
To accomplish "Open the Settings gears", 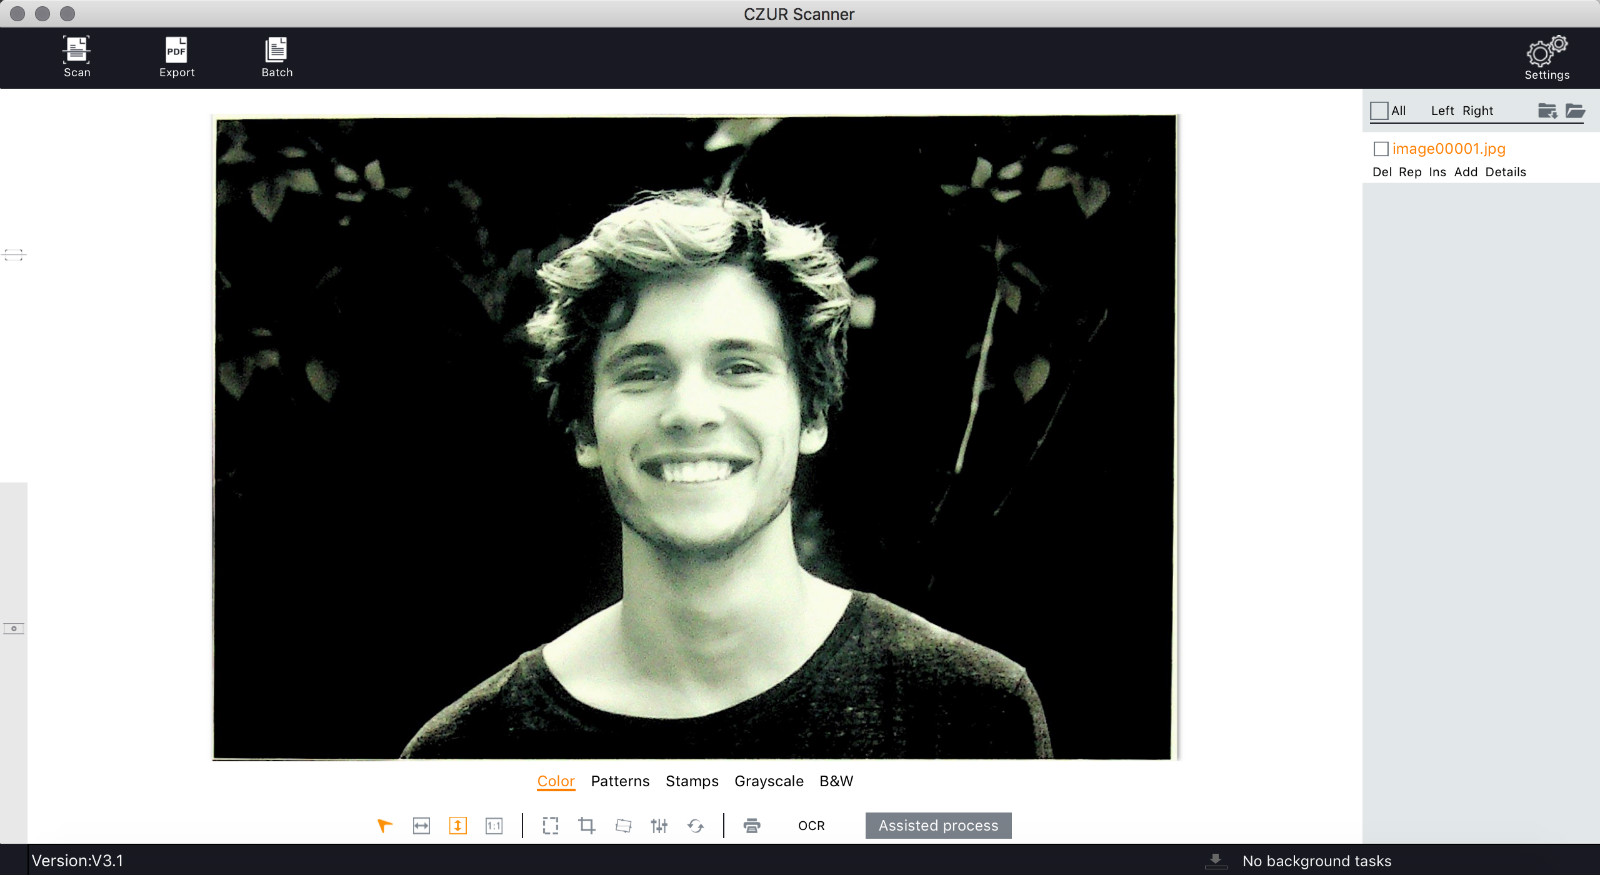I will click(x=1547, y=58).
